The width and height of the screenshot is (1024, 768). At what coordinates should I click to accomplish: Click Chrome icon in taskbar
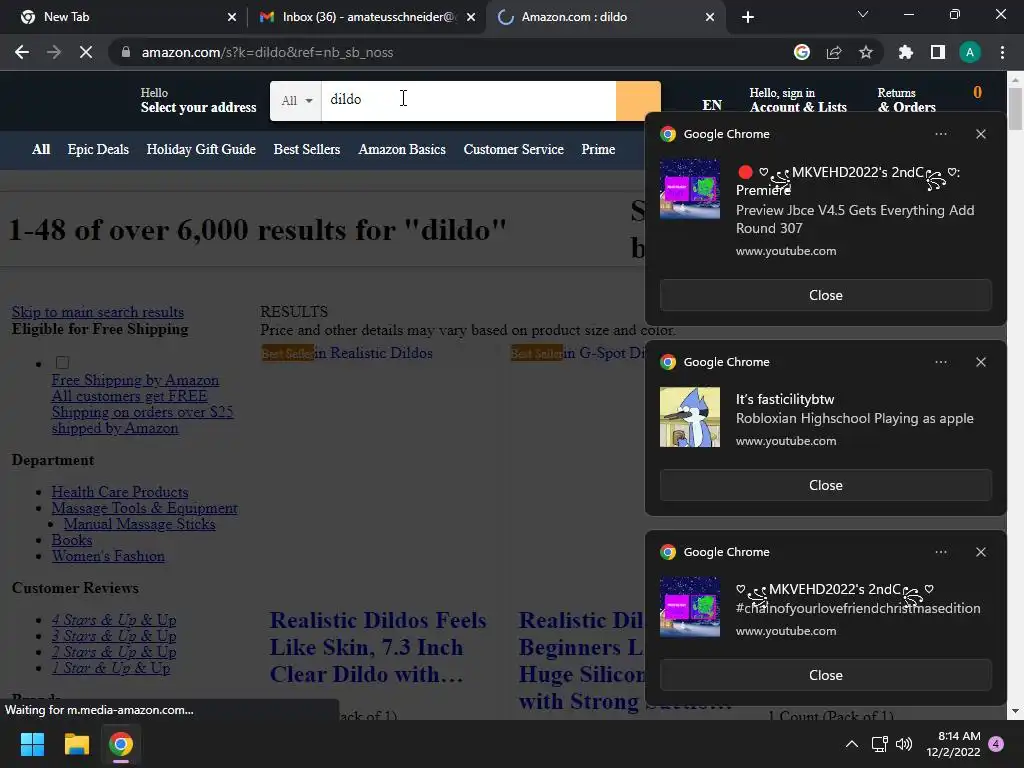121,744
